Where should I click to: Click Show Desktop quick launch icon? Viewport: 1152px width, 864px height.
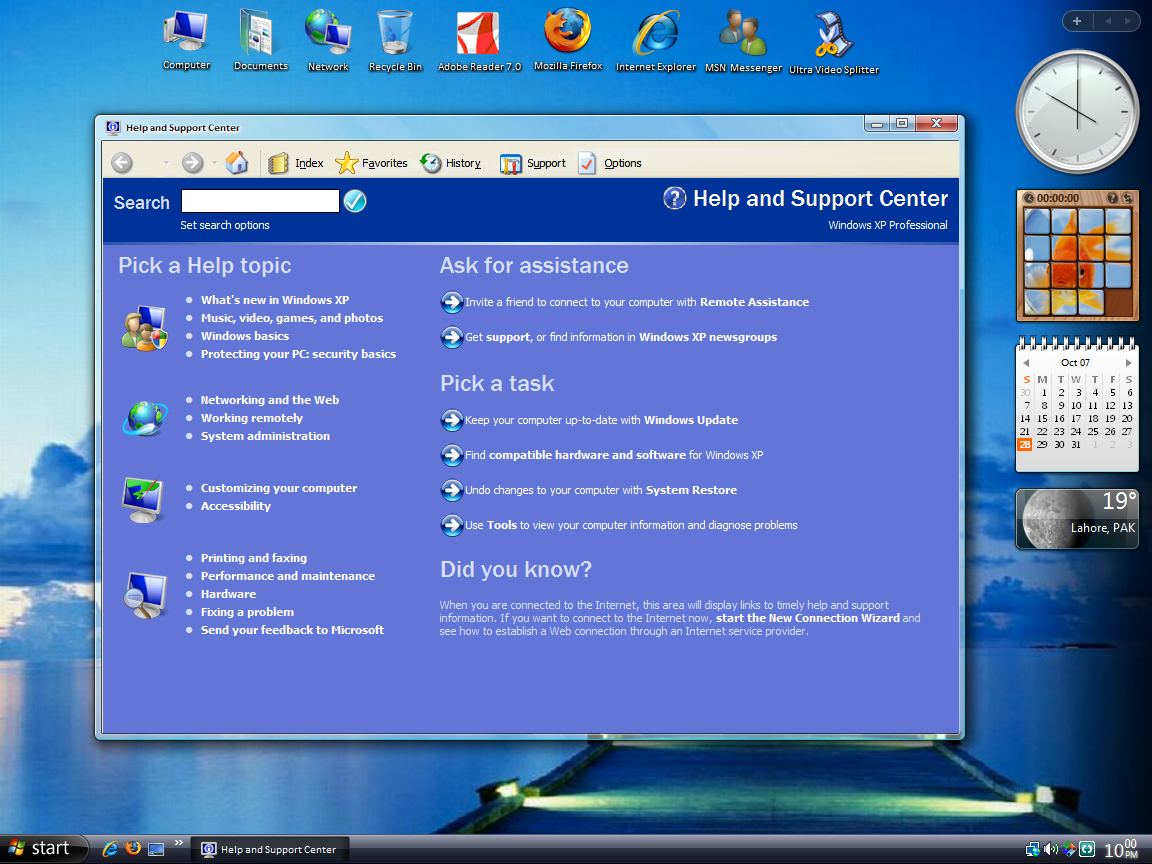(156, 849)
